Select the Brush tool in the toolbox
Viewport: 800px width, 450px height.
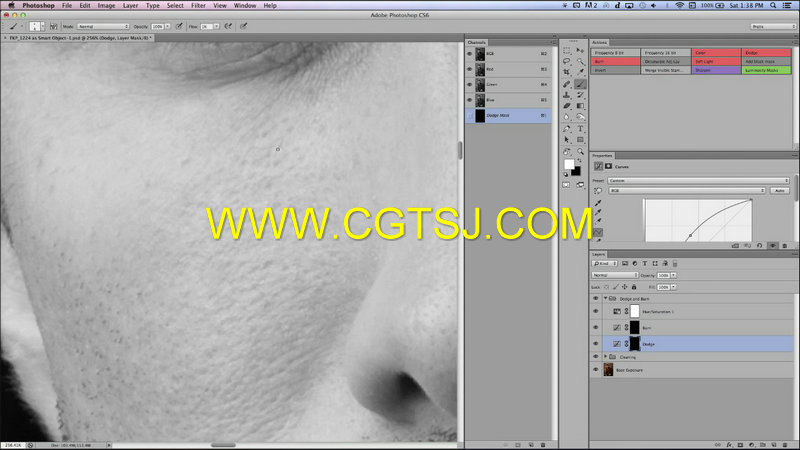click(x=580, y=84)
